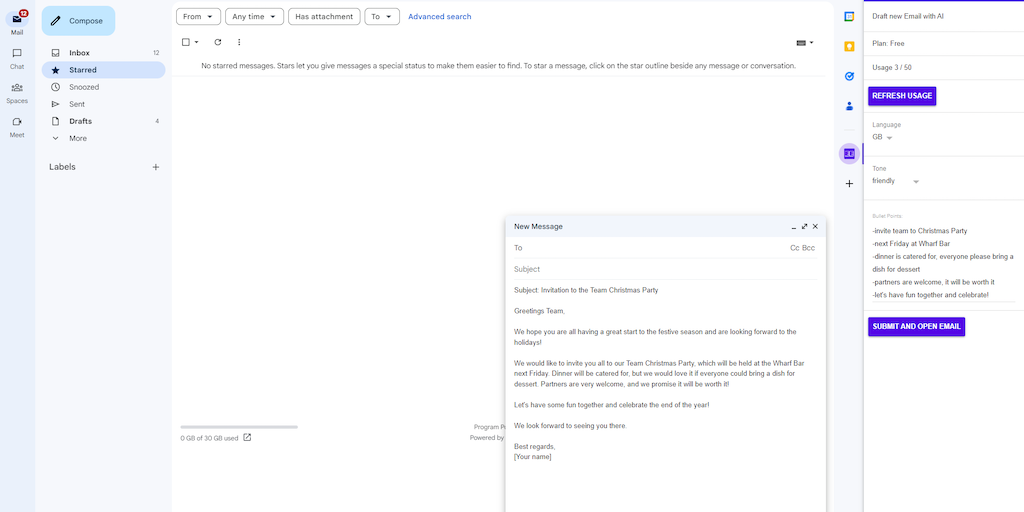Open Google Contacts side panel icon
Screen dimensions: 1024x512
[849, 106]
